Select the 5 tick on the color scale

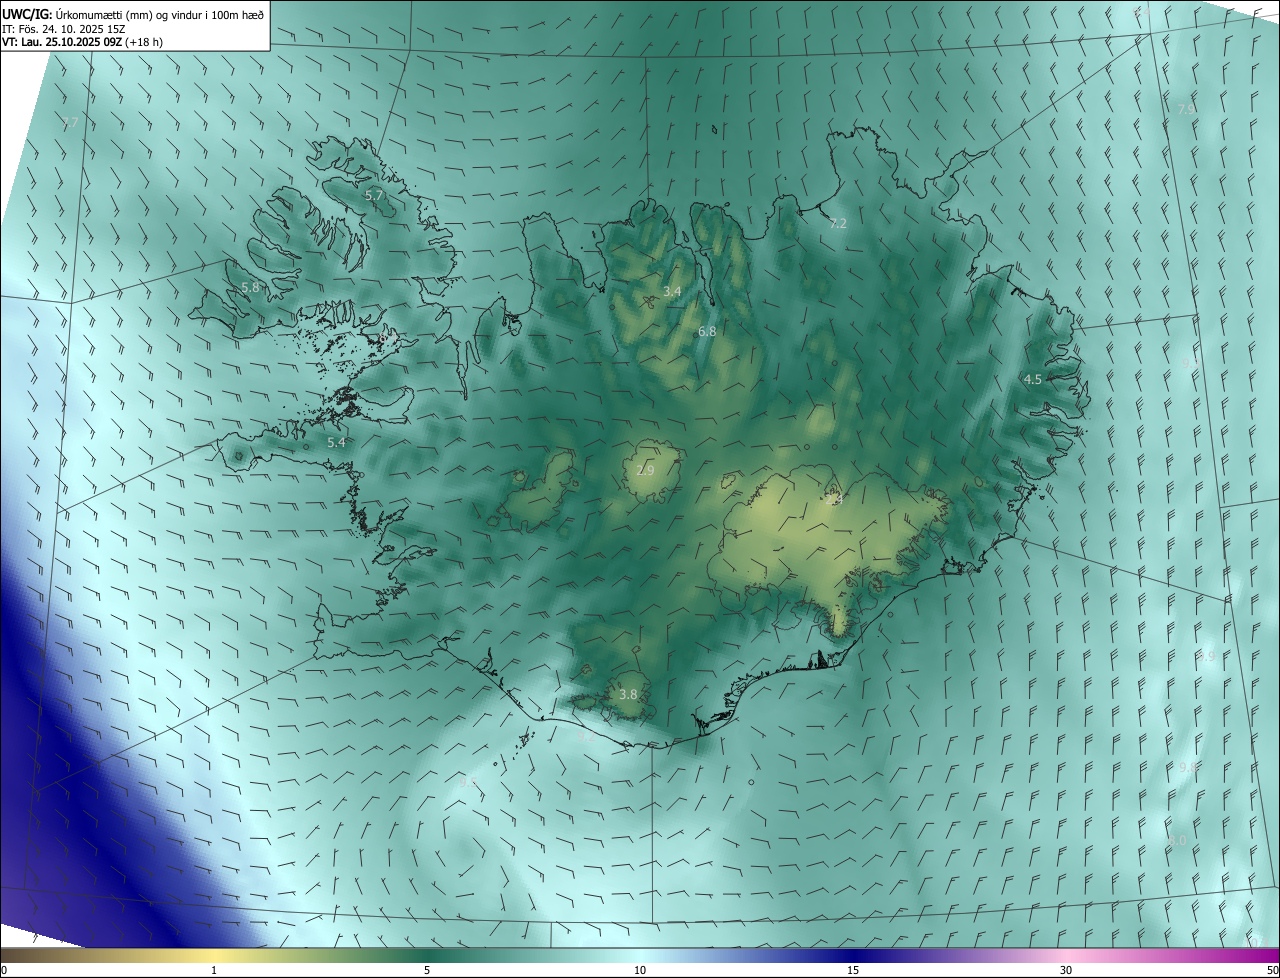[427, 970]
